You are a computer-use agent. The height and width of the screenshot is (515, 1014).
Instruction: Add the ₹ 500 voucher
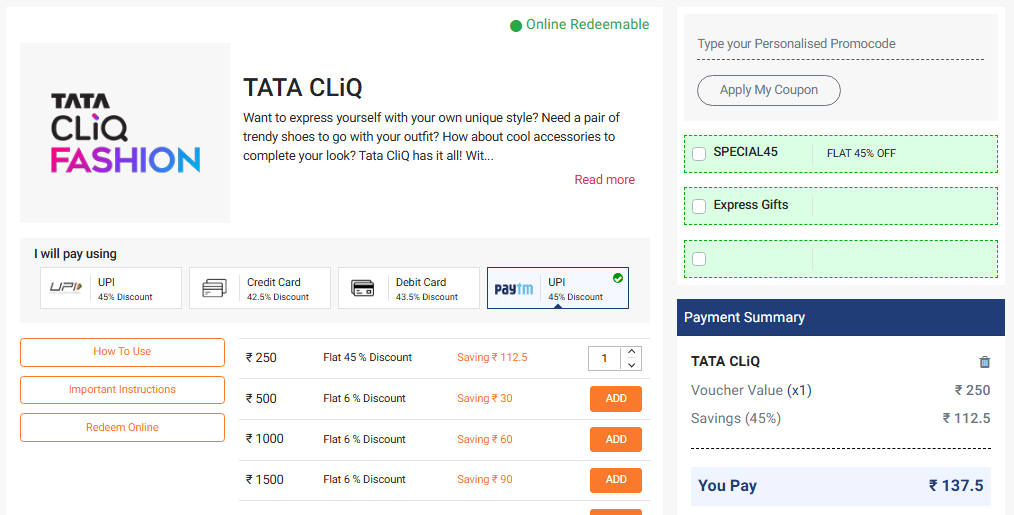pos(616,399)
